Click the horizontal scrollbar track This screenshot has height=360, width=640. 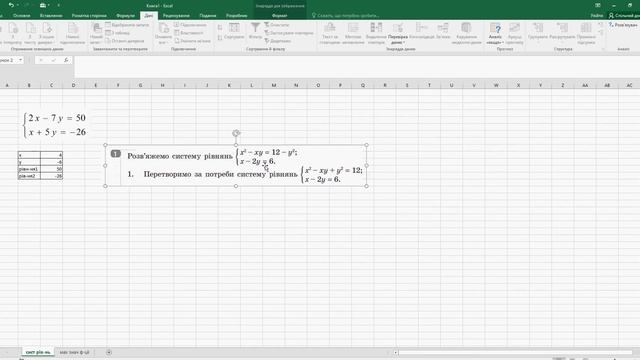point(515,352)
